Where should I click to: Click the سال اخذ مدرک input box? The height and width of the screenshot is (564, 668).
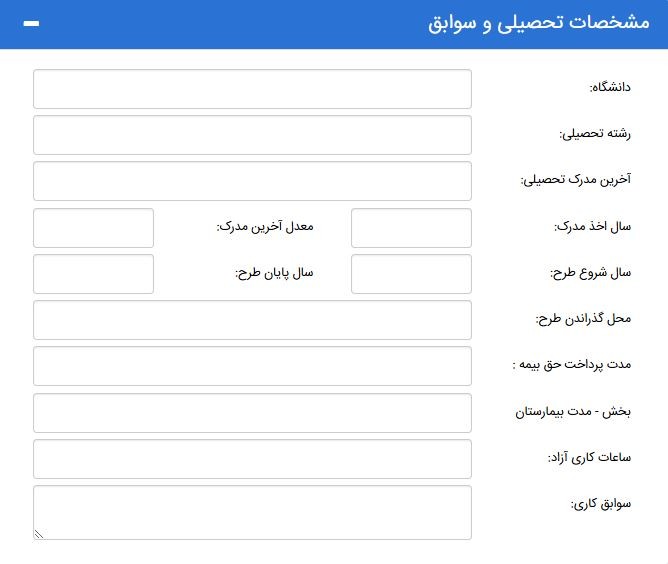point(411,228)
